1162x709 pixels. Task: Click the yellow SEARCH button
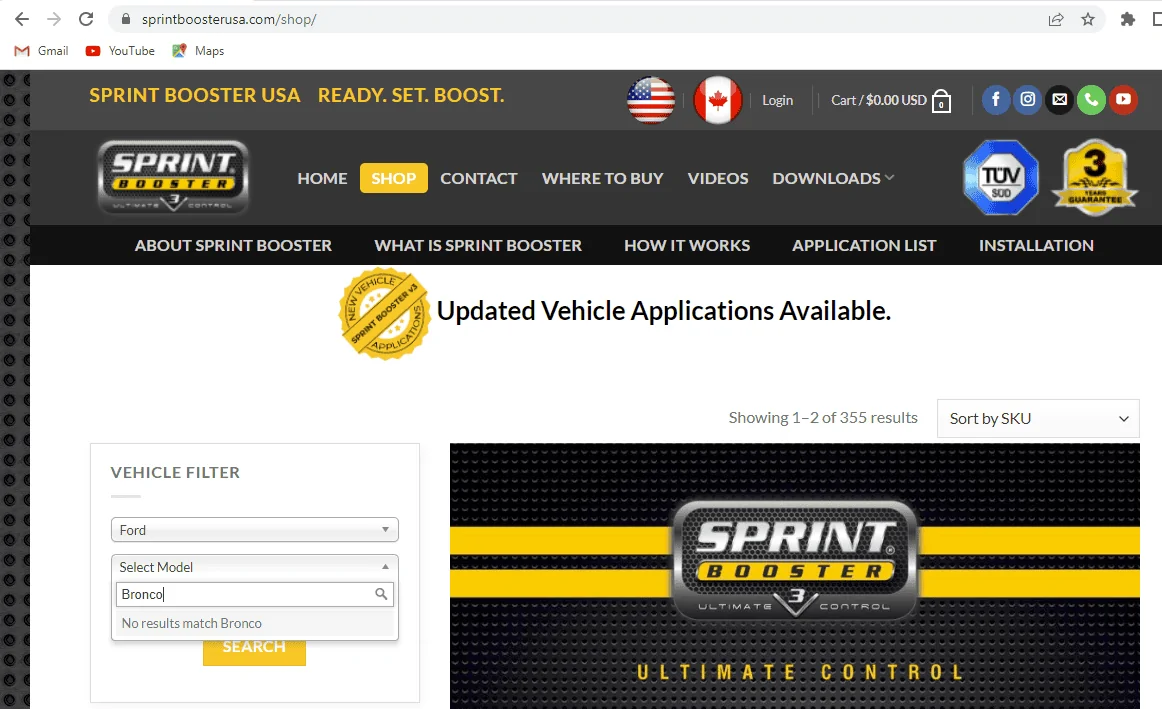point(254,650)
